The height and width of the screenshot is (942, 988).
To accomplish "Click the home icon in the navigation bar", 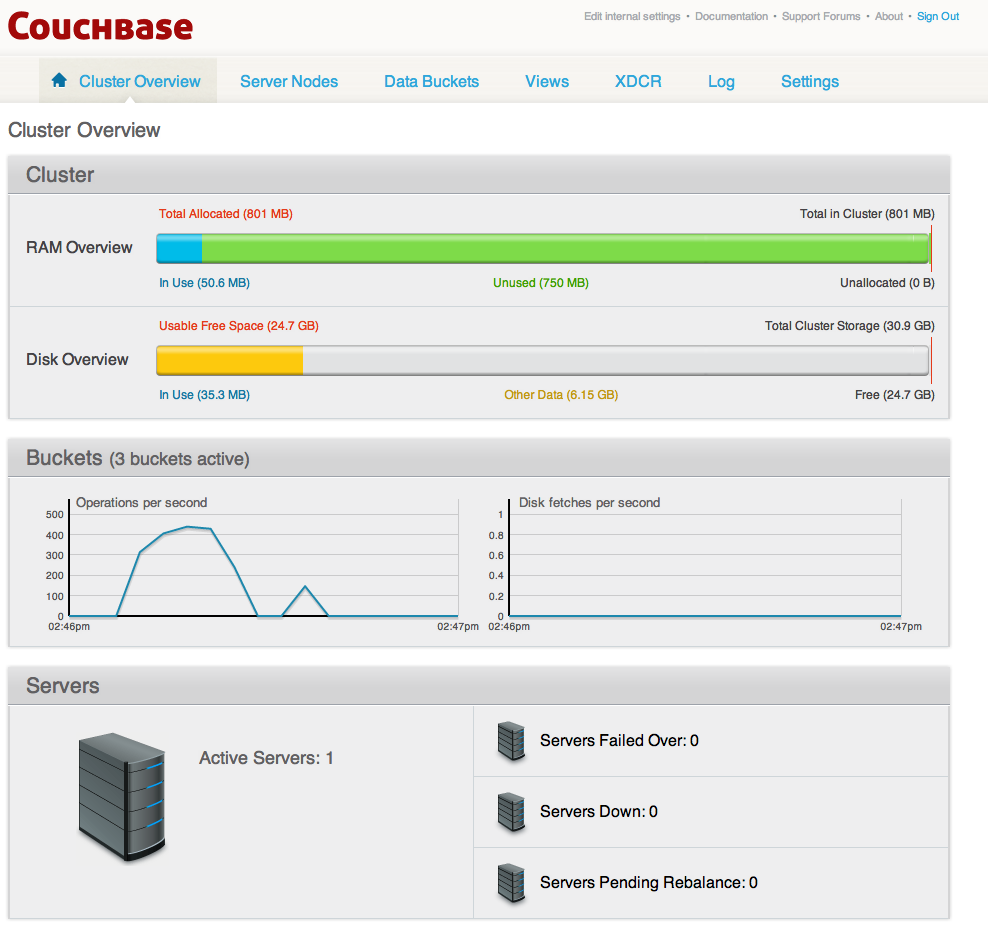I will 58,80.
